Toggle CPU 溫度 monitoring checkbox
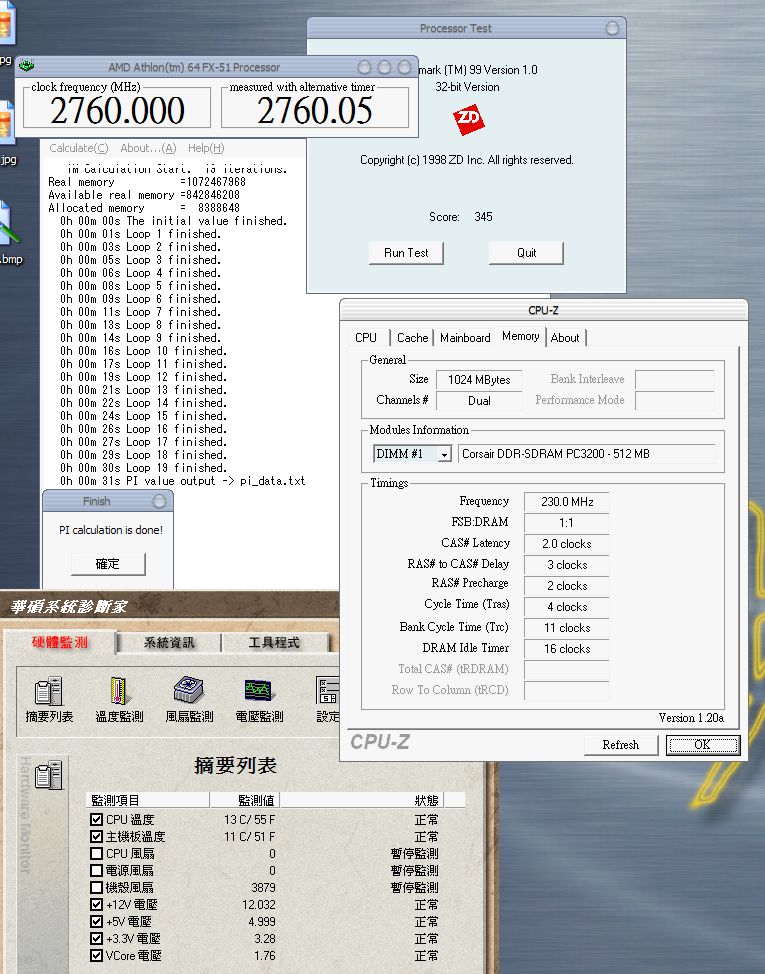The image size is (765, 974). coord(96,819)
